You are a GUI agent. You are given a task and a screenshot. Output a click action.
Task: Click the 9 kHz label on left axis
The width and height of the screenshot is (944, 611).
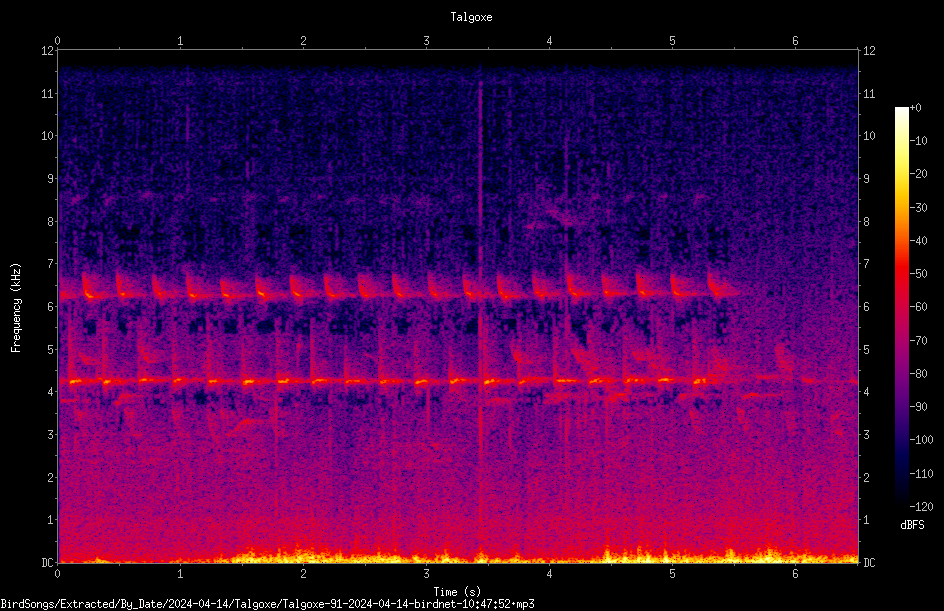[x=51, y=179]
